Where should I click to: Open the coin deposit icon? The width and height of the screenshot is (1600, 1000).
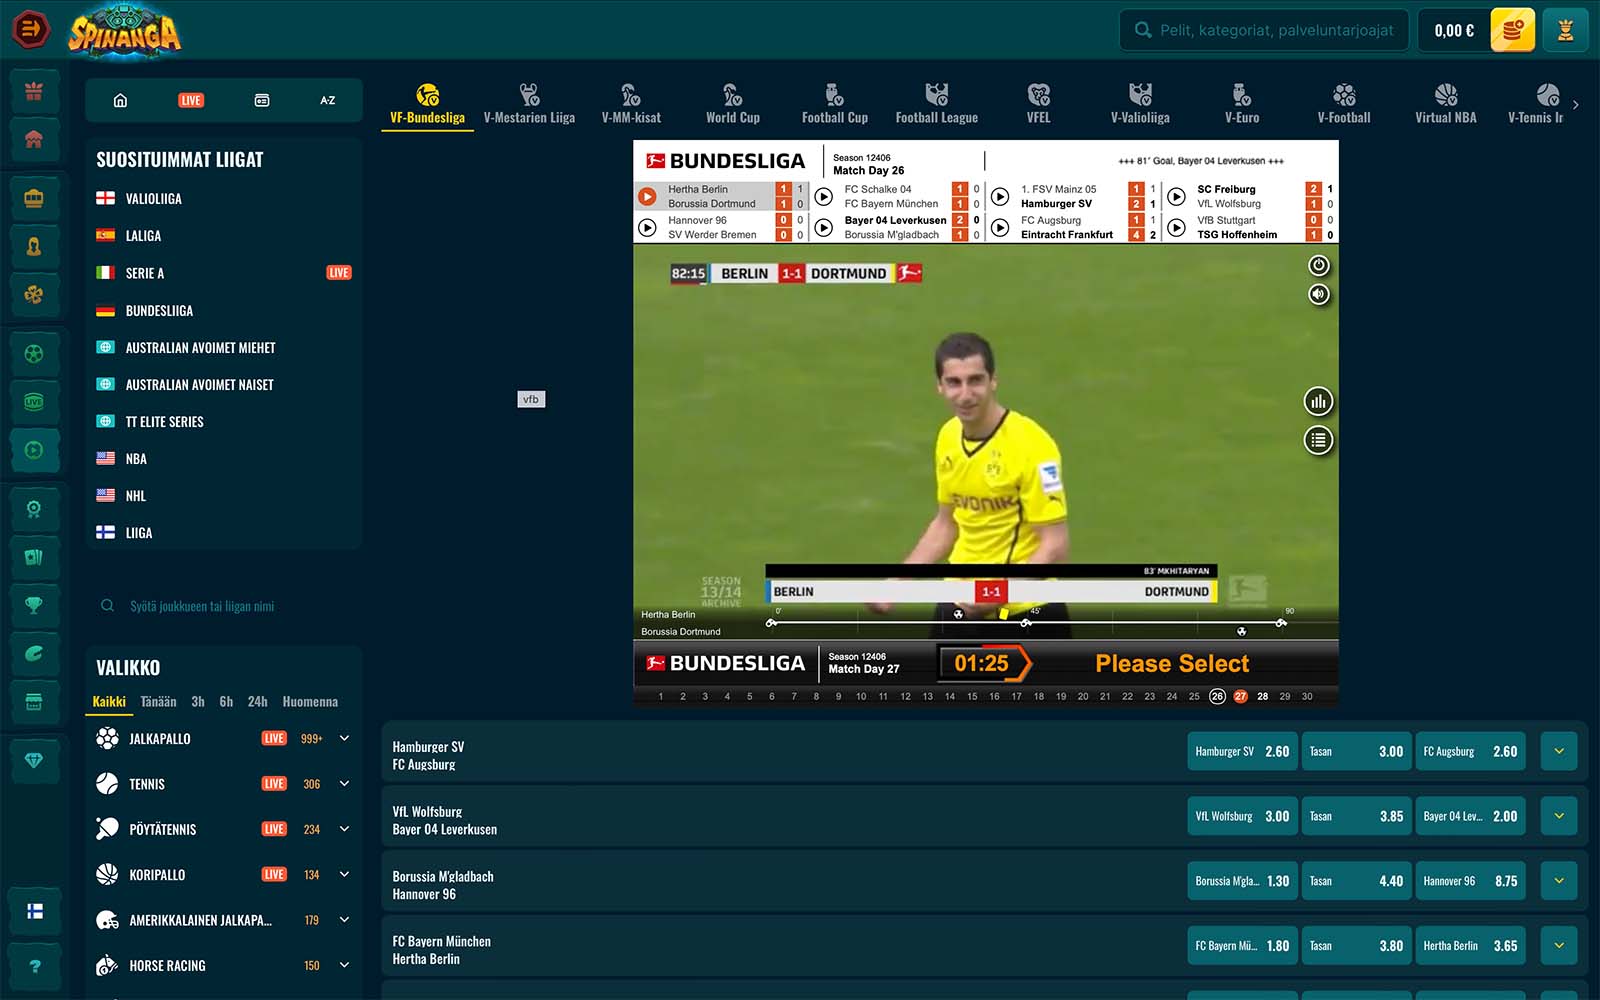[x=1512, y=30]
